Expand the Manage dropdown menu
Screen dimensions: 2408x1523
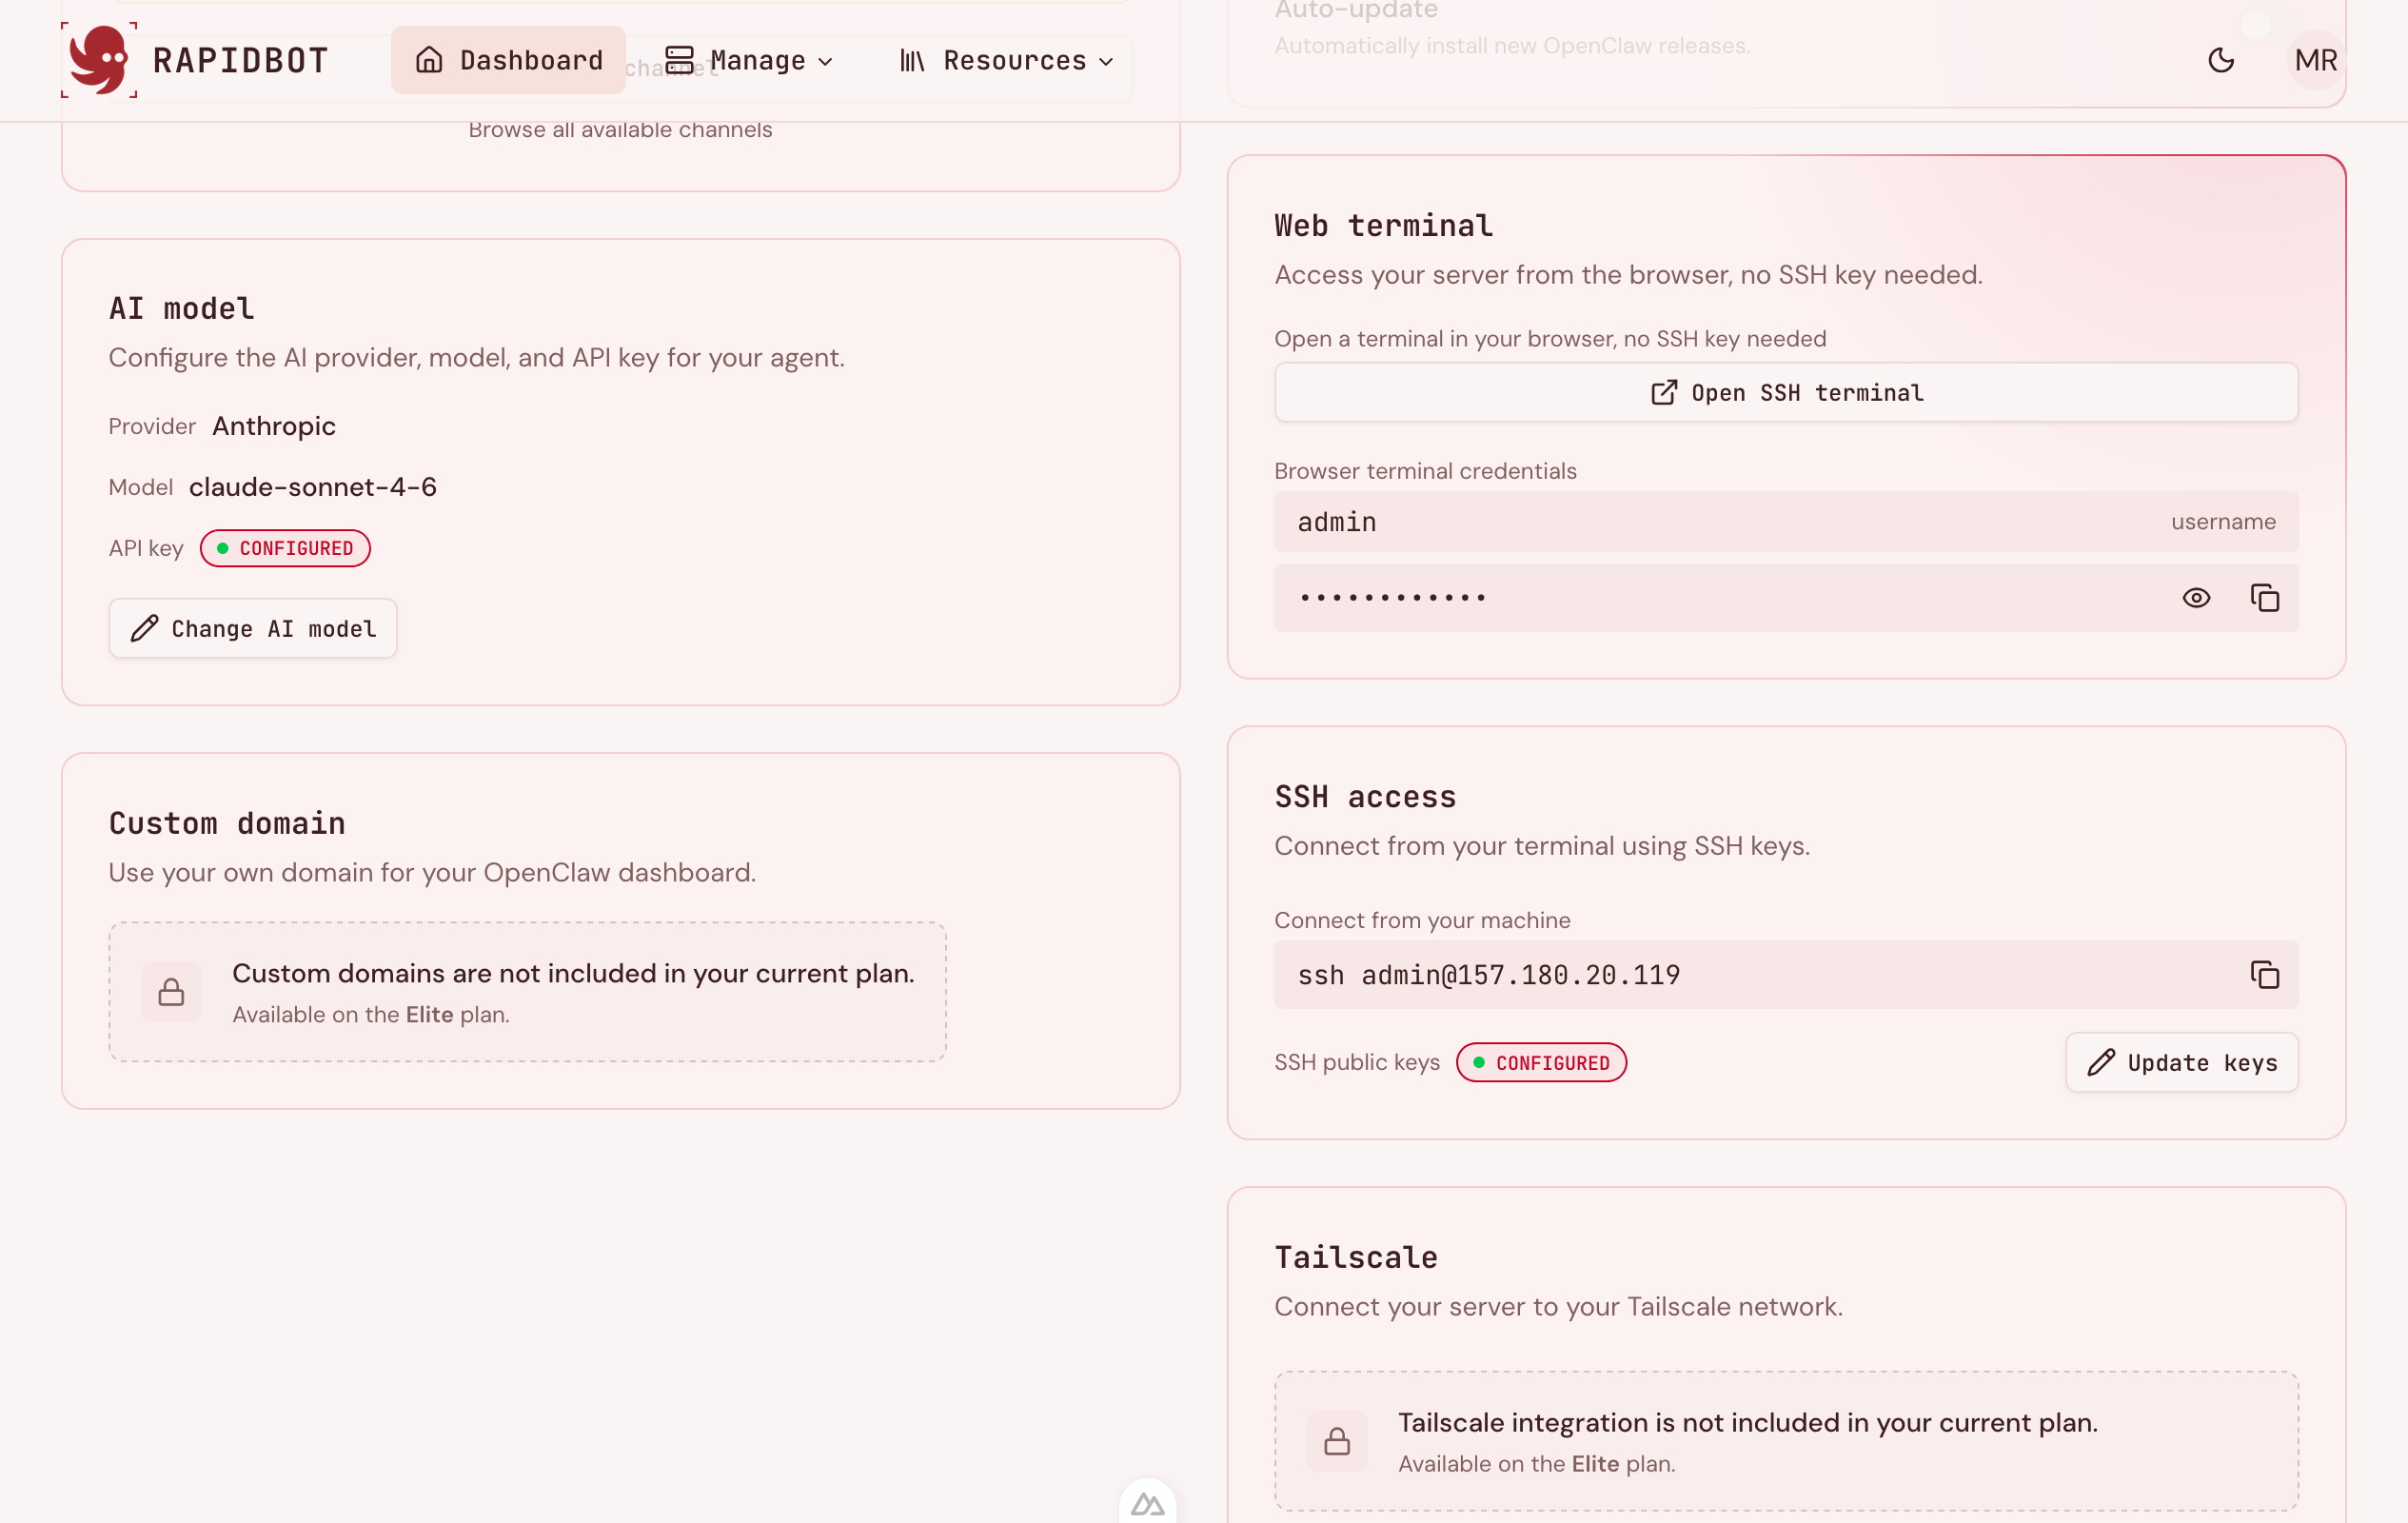(750, 61)
